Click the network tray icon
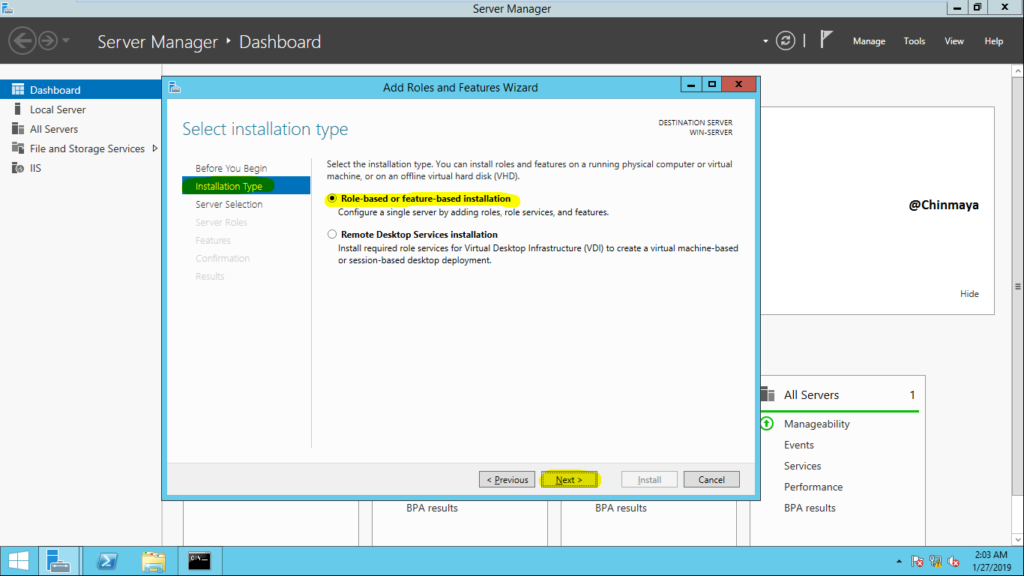1024x576 pixels. [x=935, y=562]
